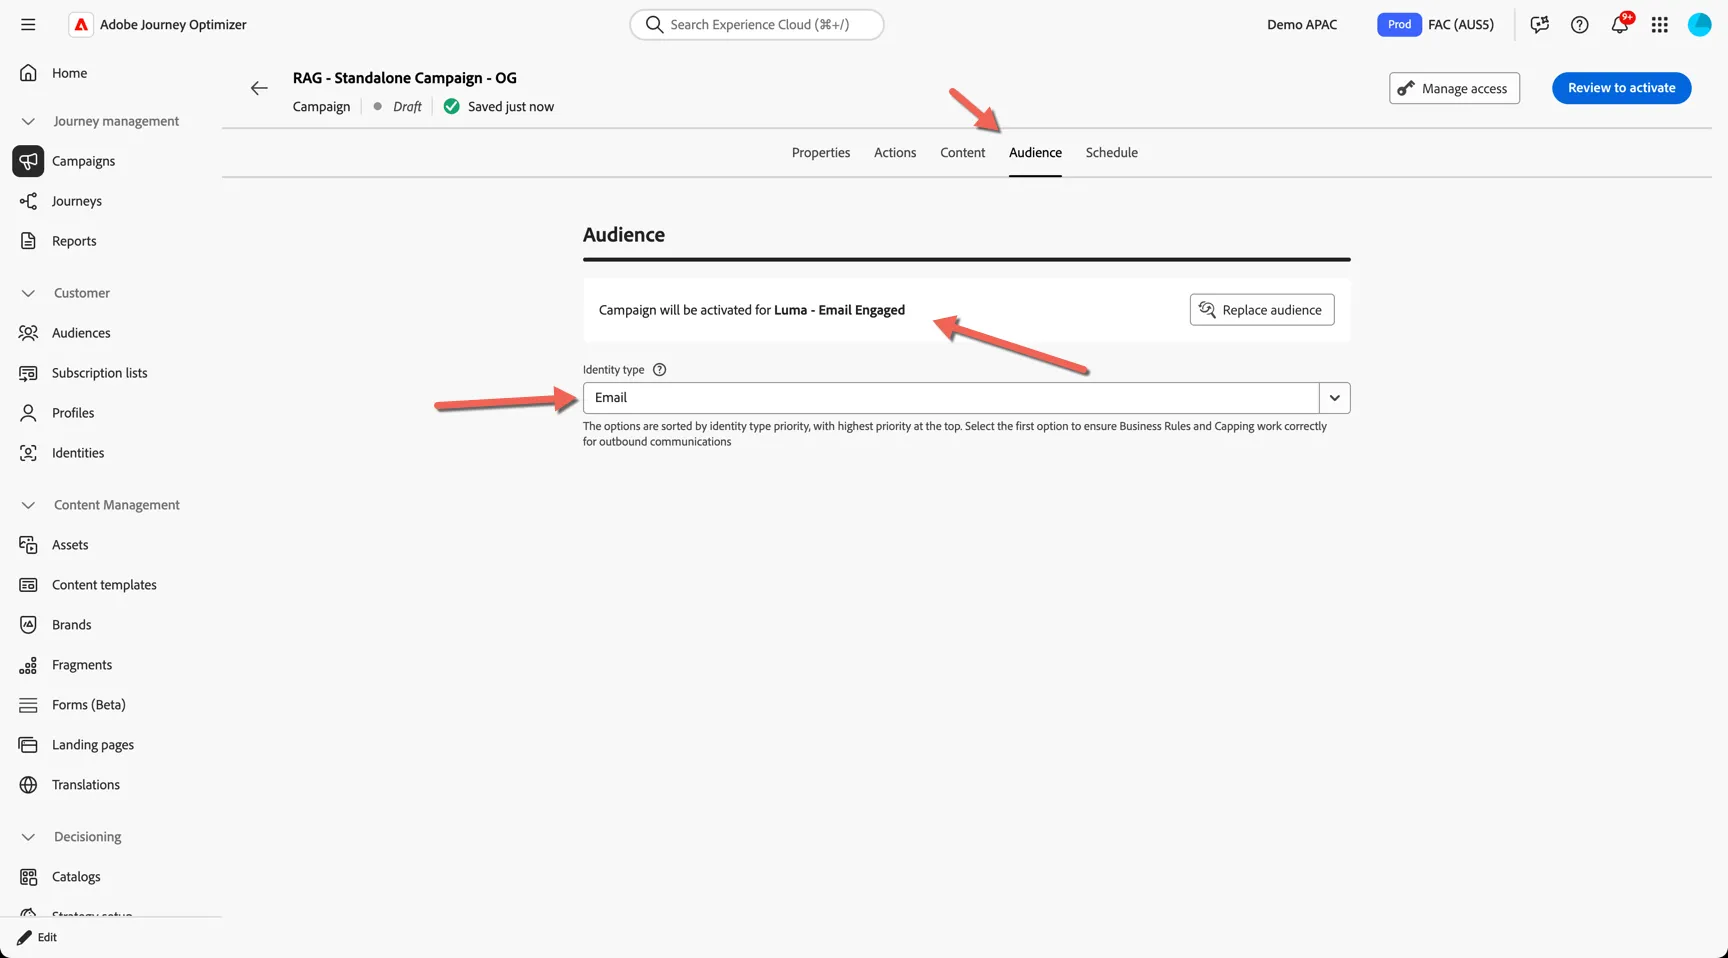Open Profiles person icon
Image resolution: width=1728 pixels, height=958 pixels.
click(x=28, y=413)
